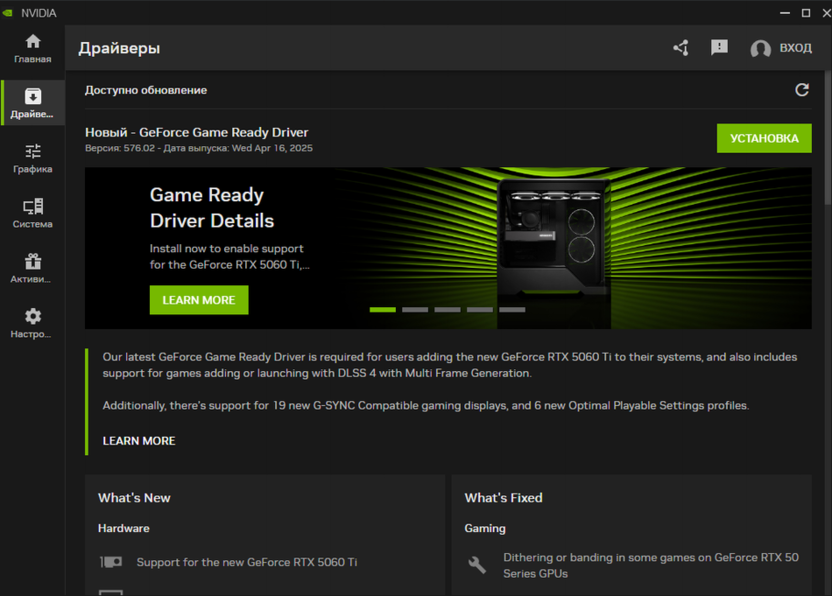
Task: Click the What's Fixed heading
Action: pos(504,498)
